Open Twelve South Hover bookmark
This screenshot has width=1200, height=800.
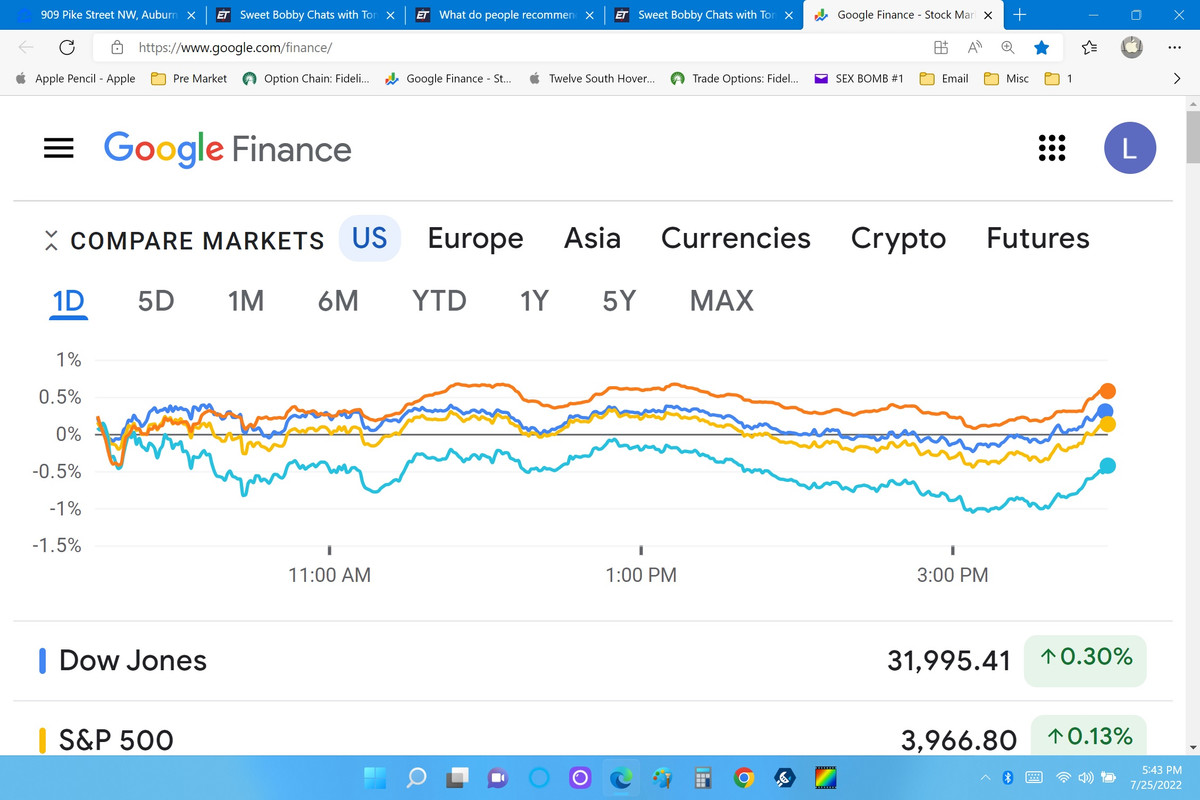tap(592, 78)
